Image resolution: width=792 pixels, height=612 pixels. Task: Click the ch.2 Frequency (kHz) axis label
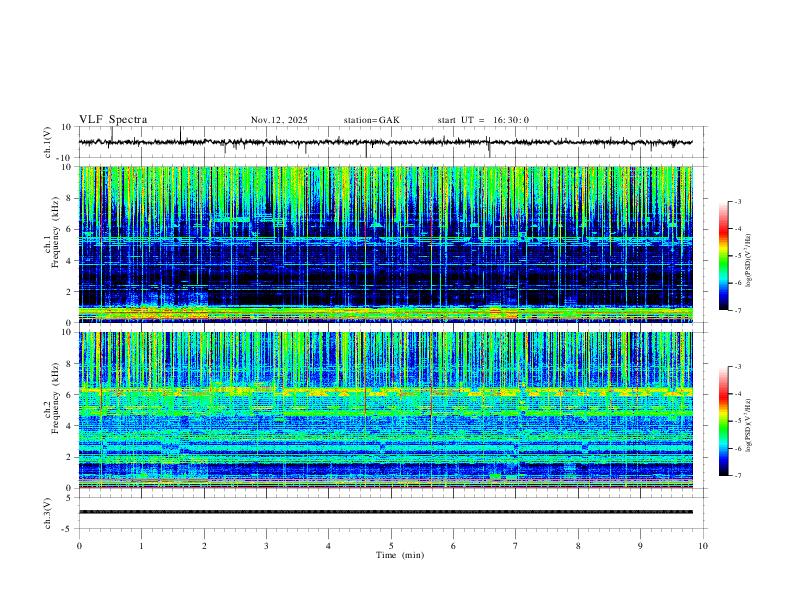click(x=52, y=397)
